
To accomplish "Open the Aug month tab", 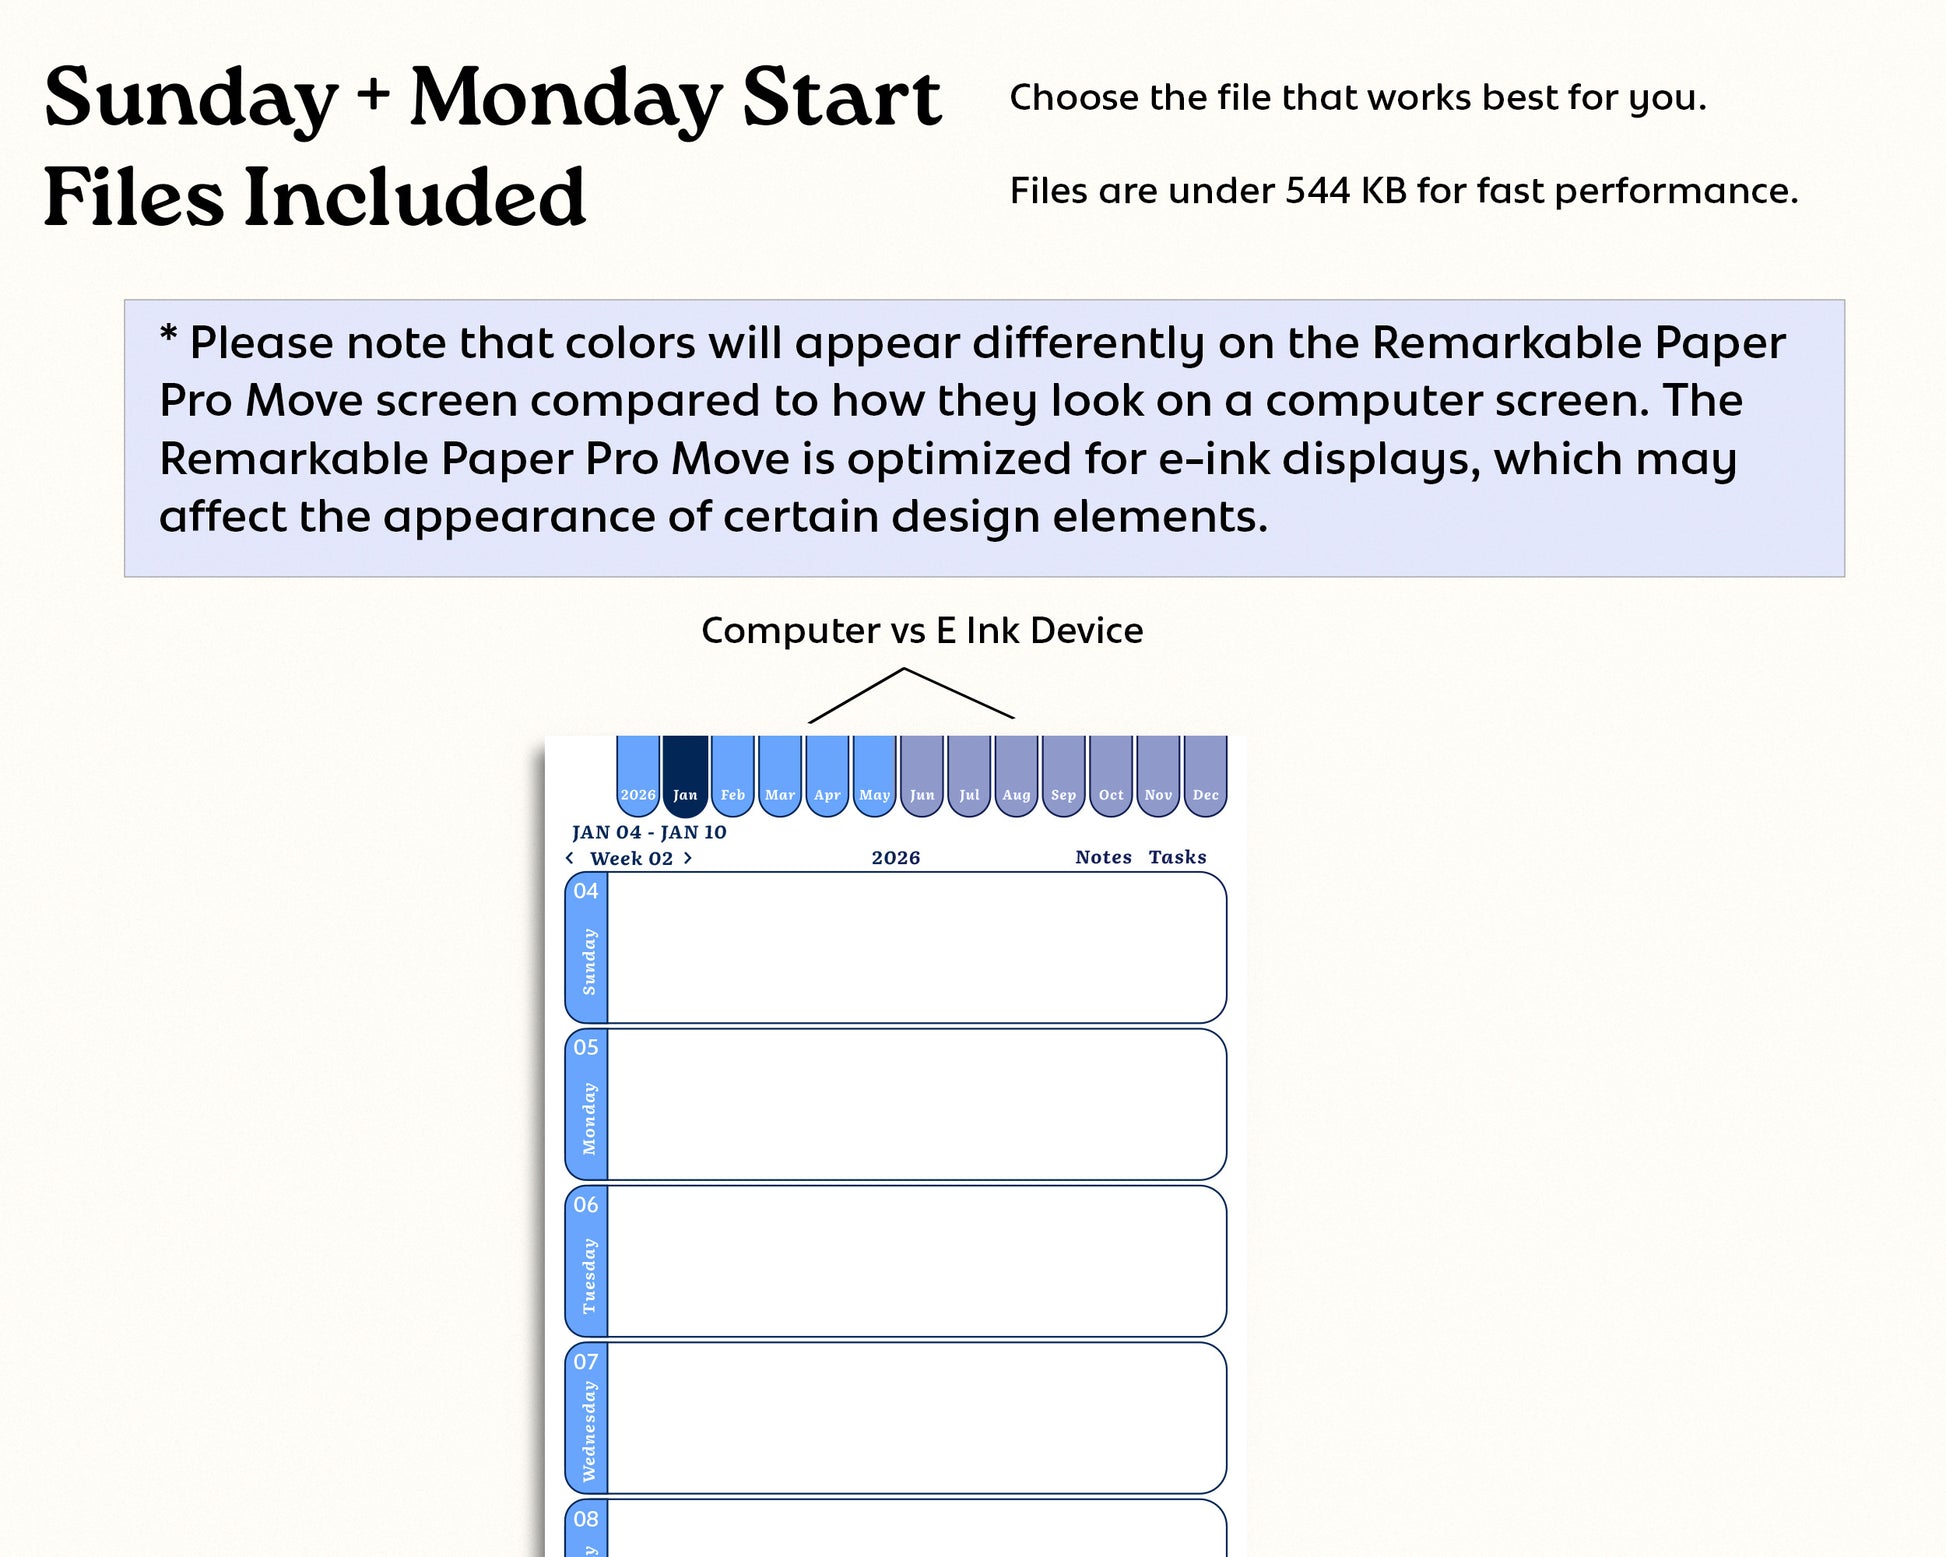I will (x=1016, y=777).
